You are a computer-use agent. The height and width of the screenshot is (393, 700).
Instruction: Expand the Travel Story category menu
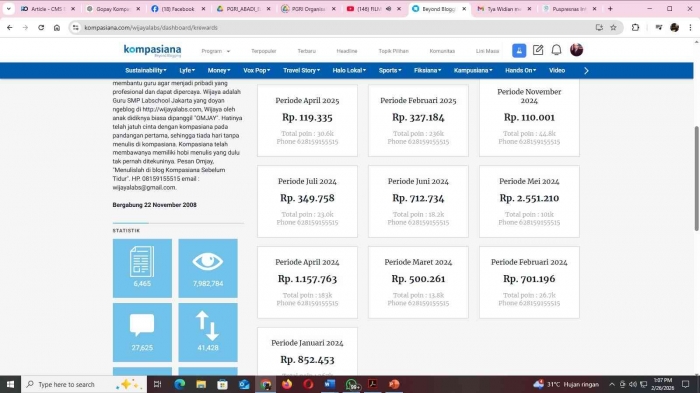[301, 71]
